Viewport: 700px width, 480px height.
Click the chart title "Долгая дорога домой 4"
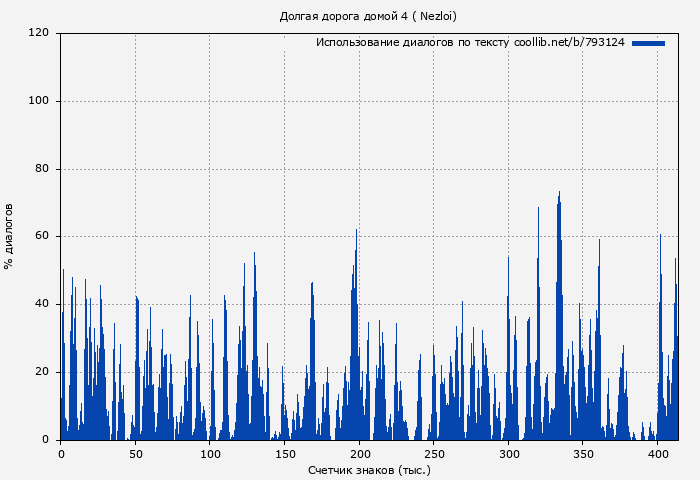click(x=368, y=16)
